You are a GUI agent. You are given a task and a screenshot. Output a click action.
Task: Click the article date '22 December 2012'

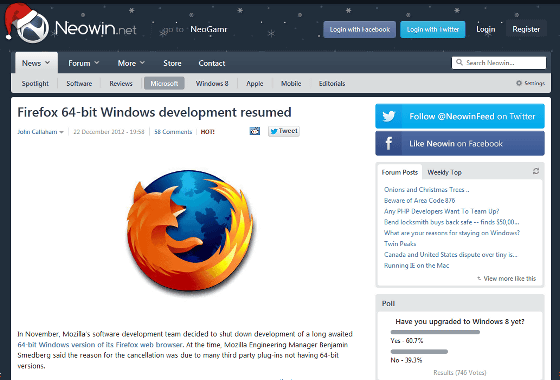[109, 132]
